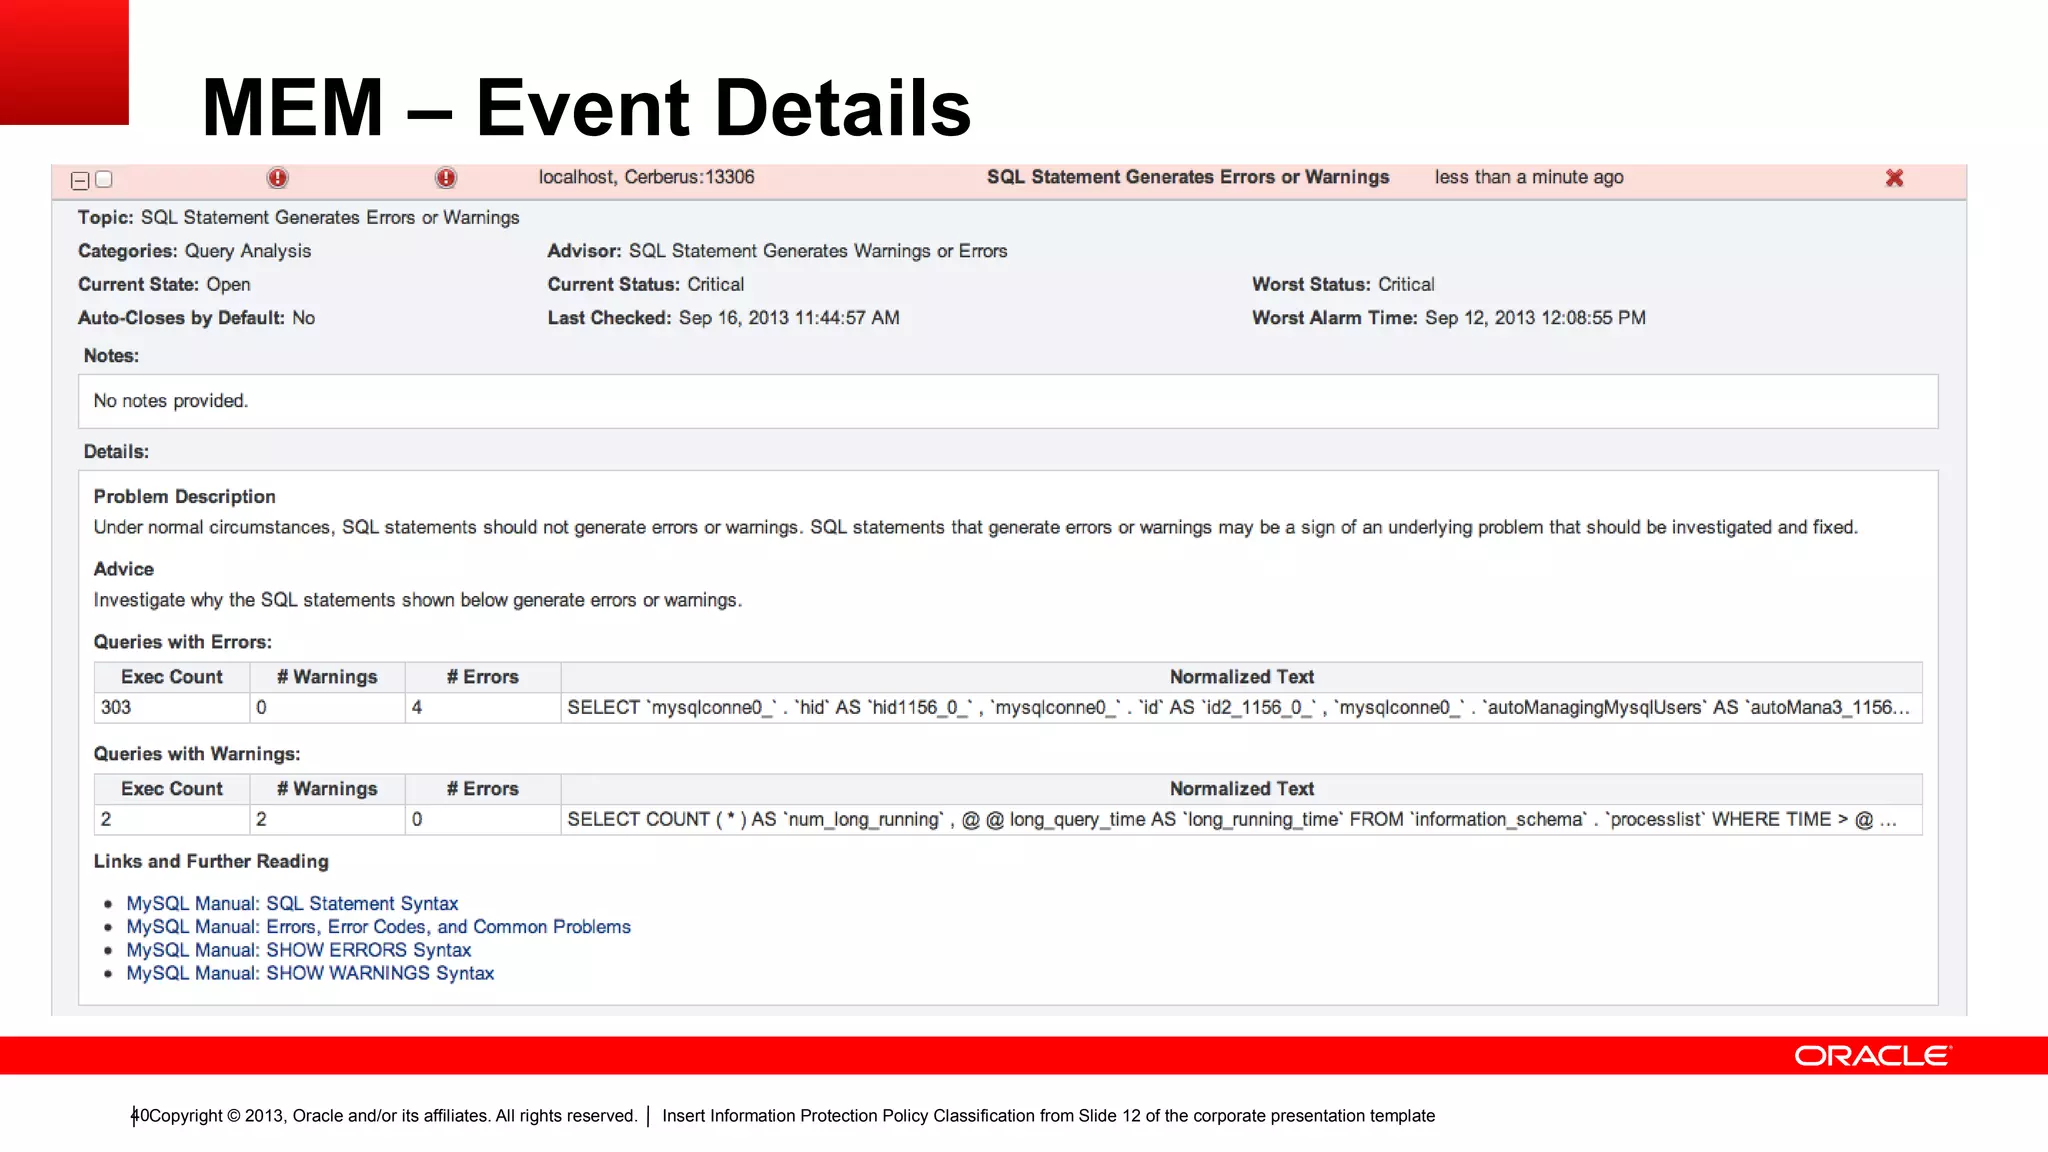Click Normalized Text header in Queries with Errors table
Viewport: 2048px width, 1152px height.
(1241, 677)
